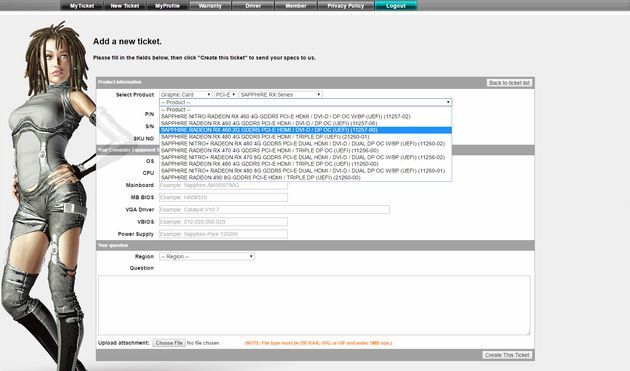Collapse the Product dropdown via its arrow
The width and height of the screenshot is (630, 371).
pyautogui.click(x=448, y=102)
